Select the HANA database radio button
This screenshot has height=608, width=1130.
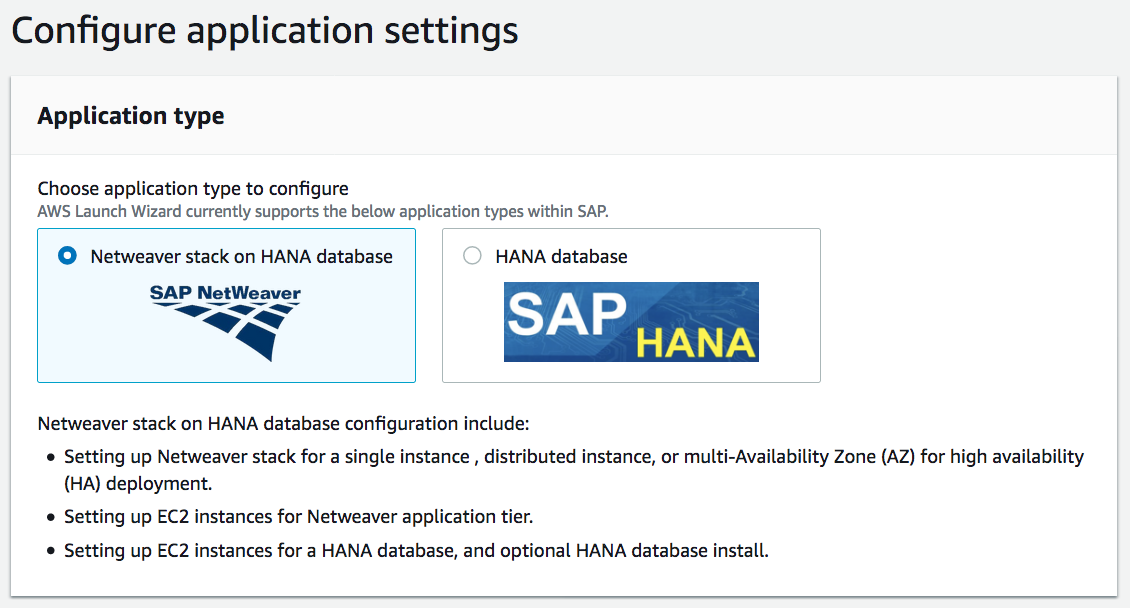(472, 256)
